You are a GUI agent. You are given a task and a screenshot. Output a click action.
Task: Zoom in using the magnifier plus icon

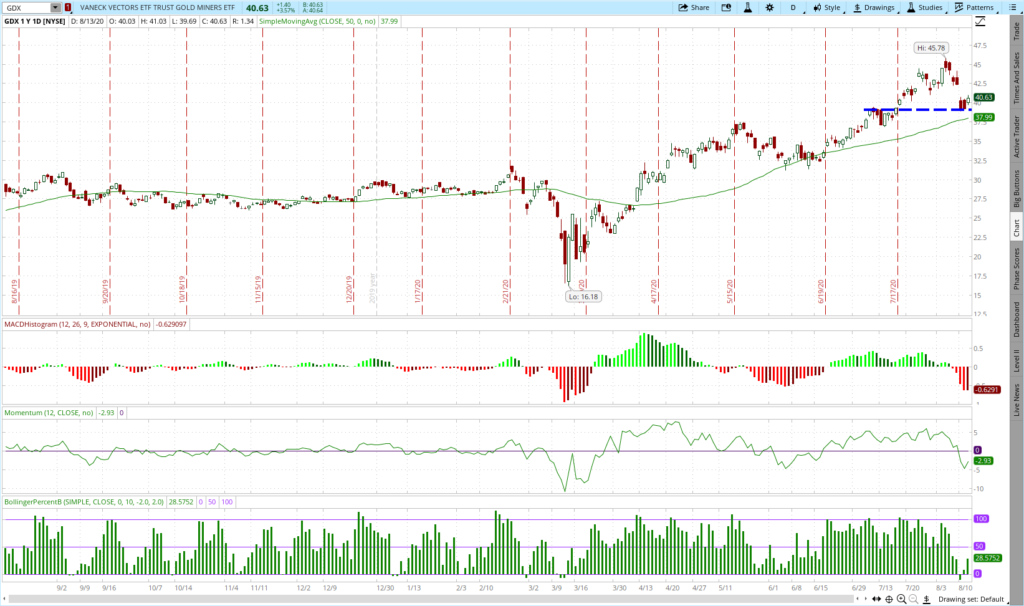click(901, 599)
